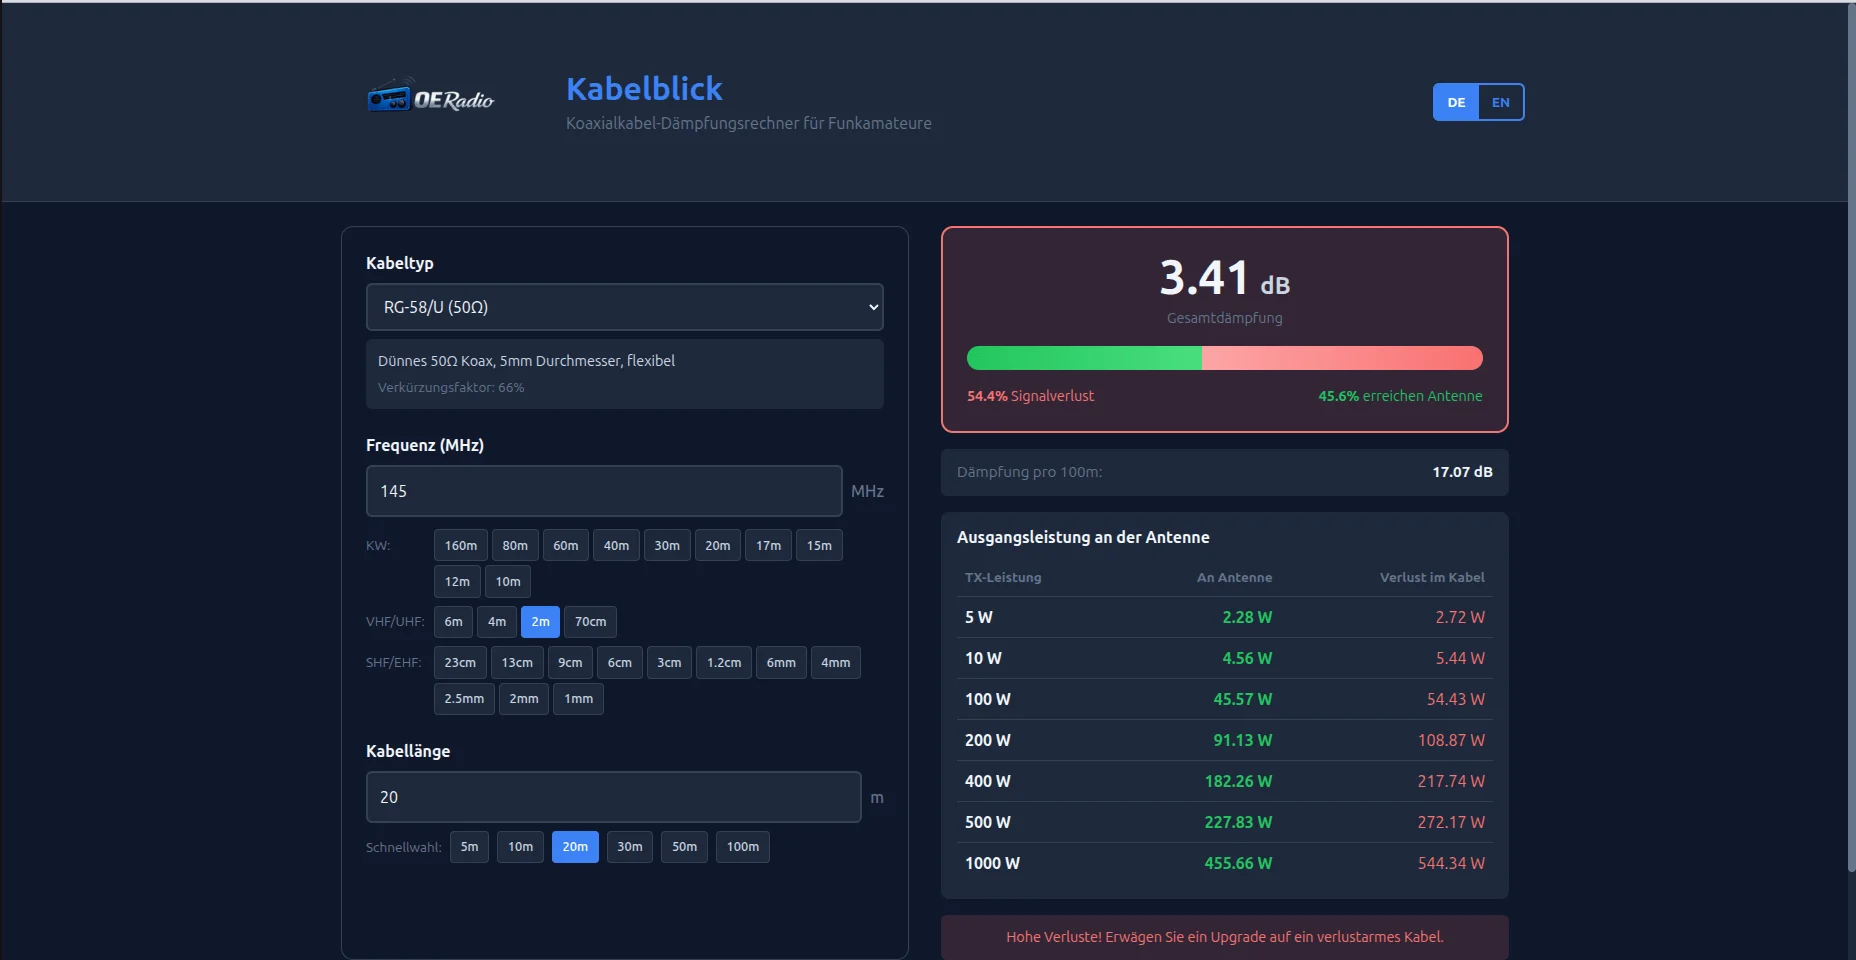Select the 23cm SHF band

(x=460, y=662)
